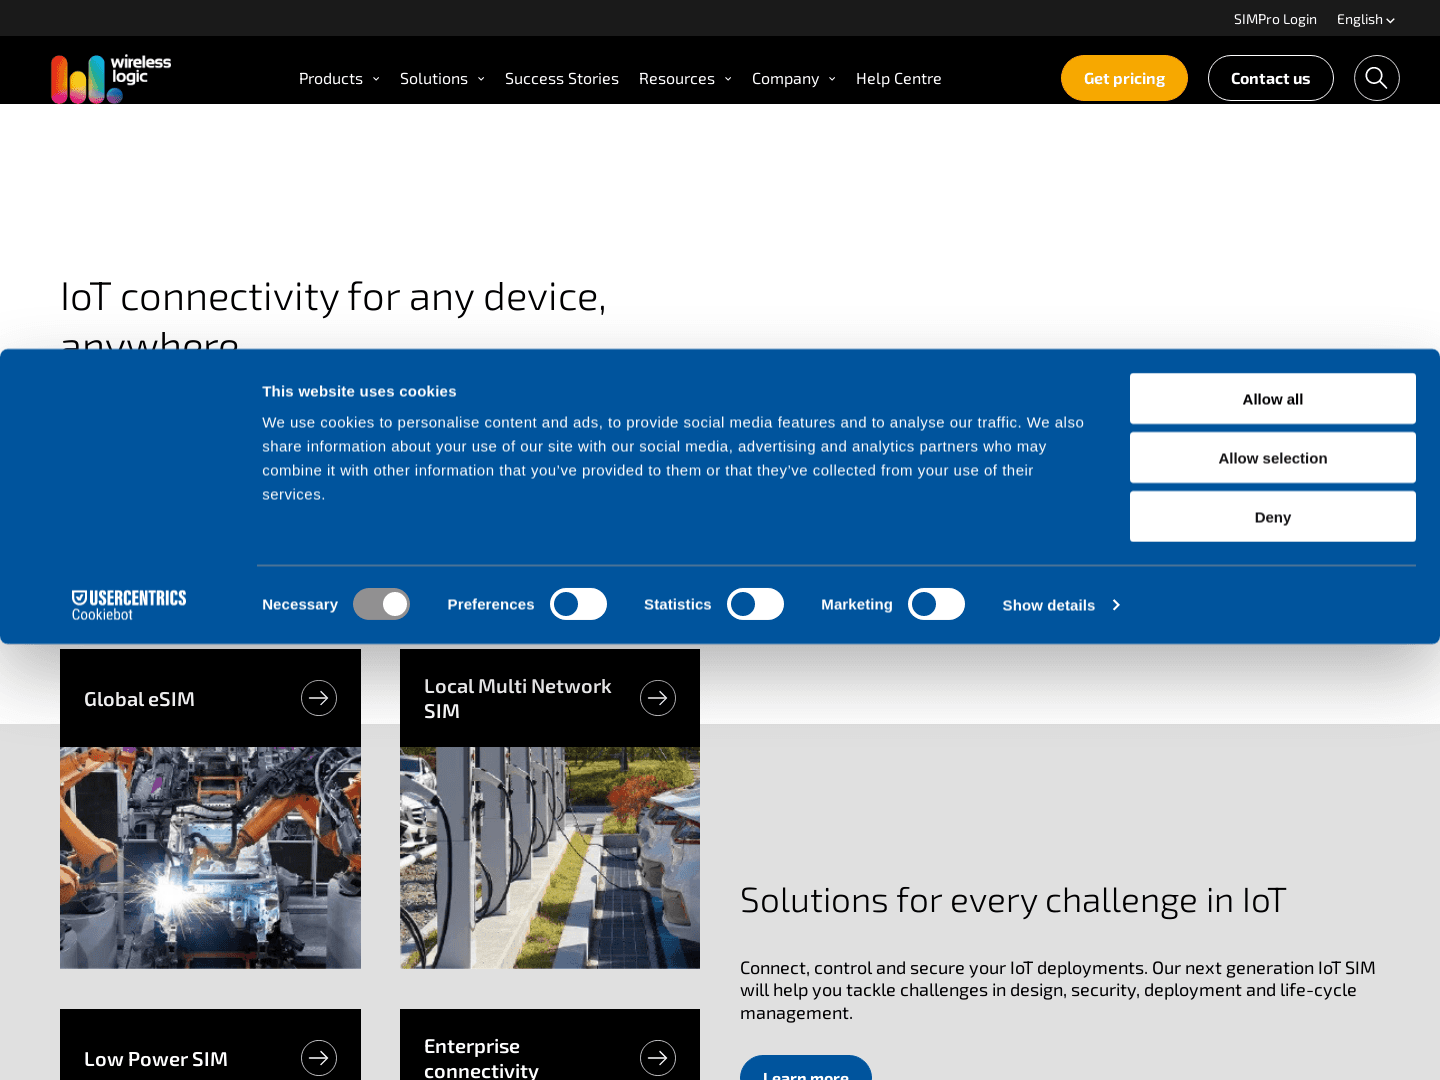Click the Wireless Logic logo

[111, 79]
